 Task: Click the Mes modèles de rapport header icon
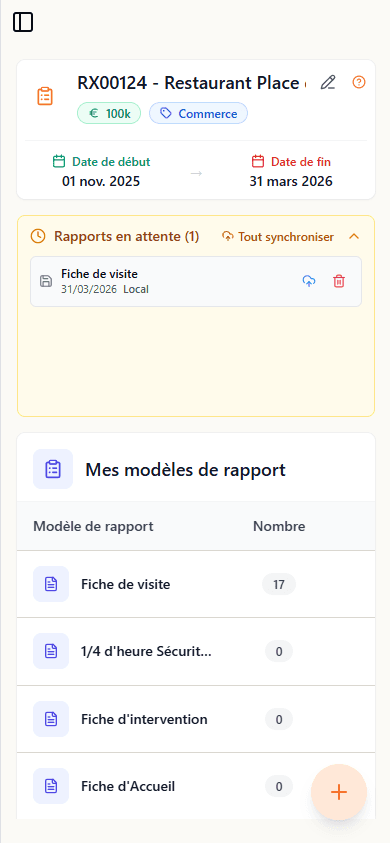[53, 469]
